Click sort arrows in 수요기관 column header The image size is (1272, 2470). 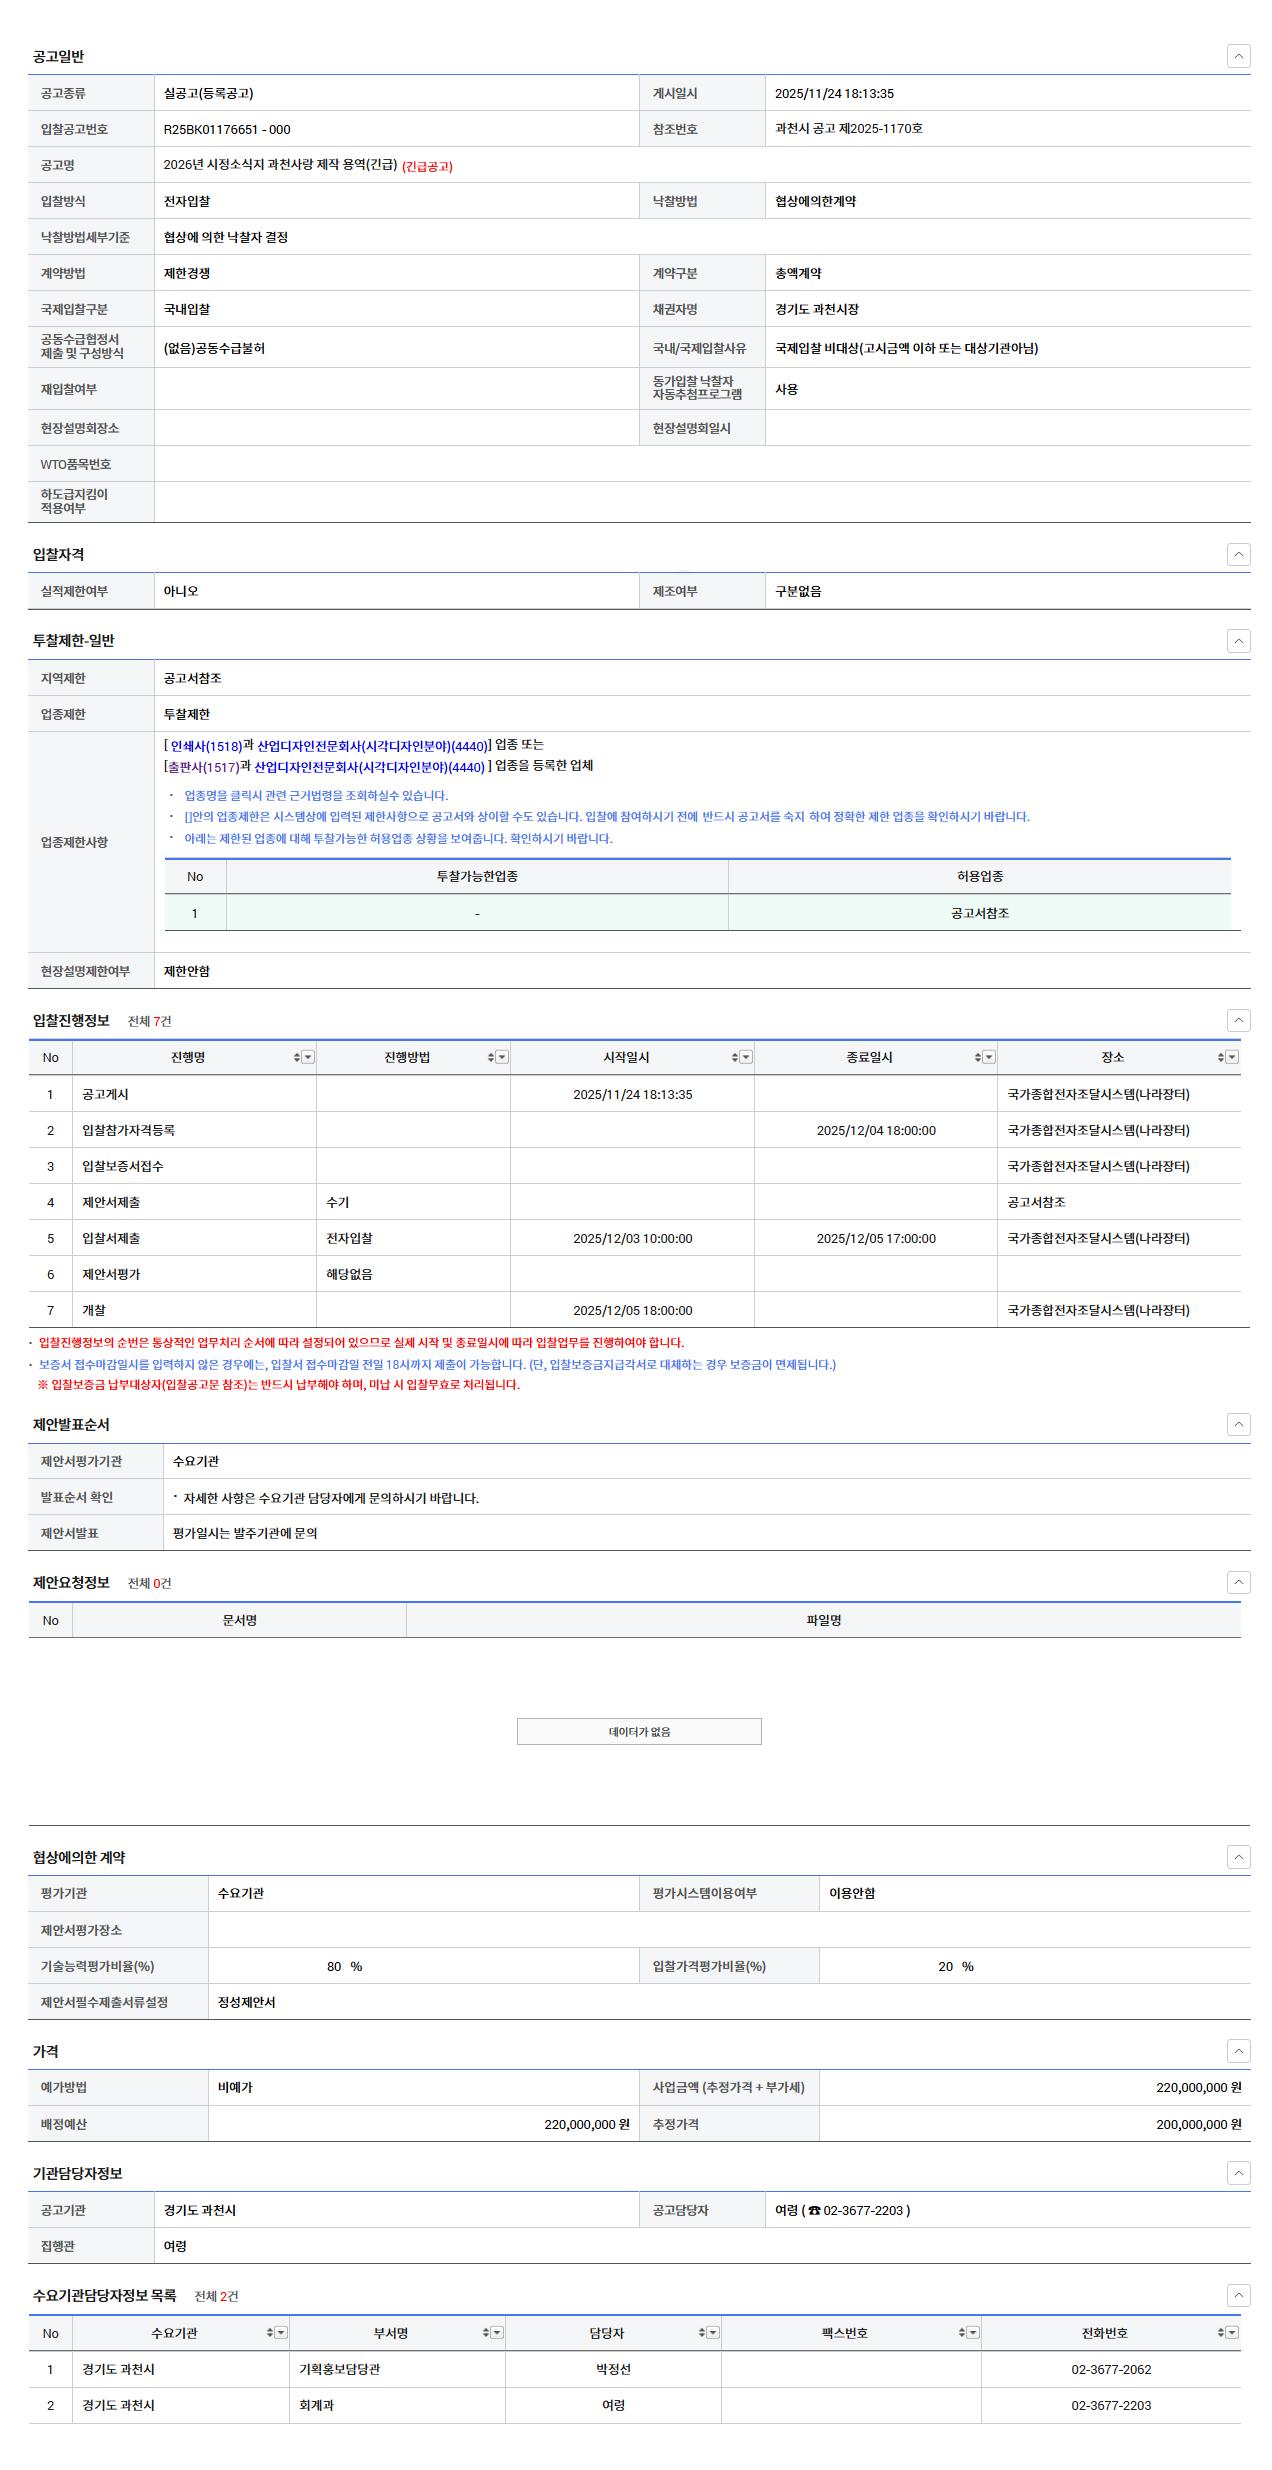tap(270, 2333)
